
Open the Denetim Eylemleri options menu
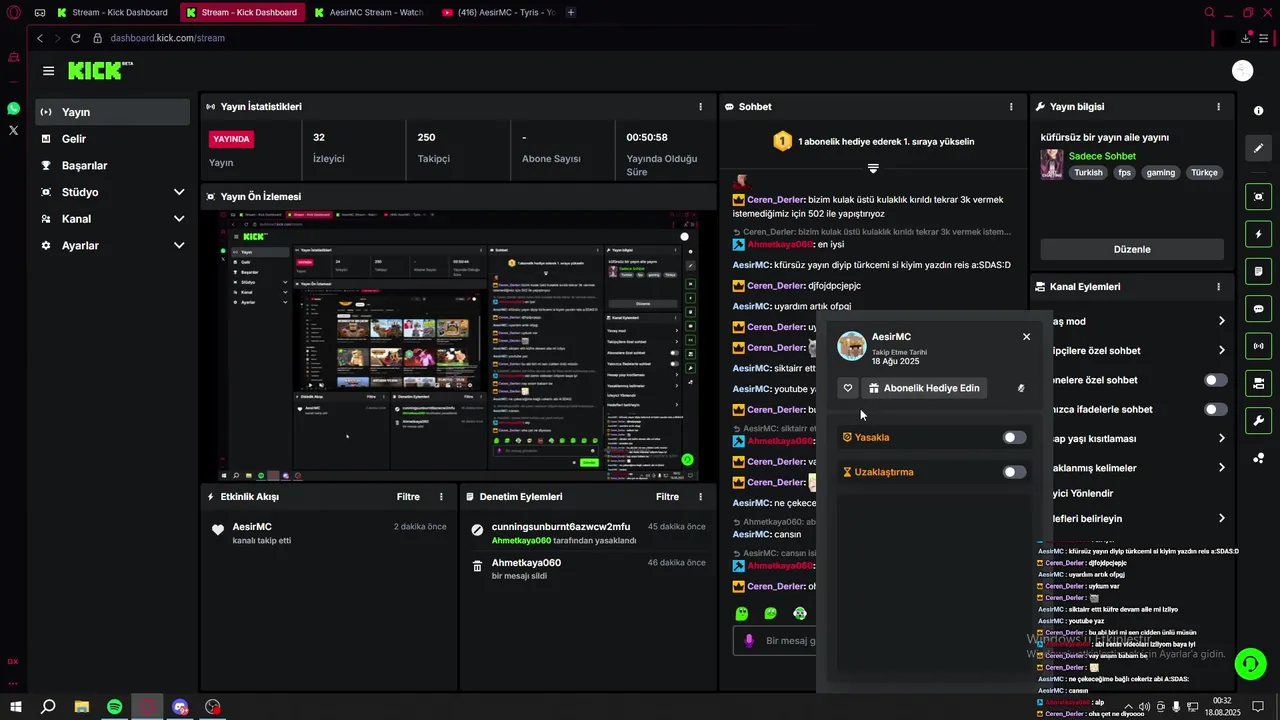pos(700,497)
